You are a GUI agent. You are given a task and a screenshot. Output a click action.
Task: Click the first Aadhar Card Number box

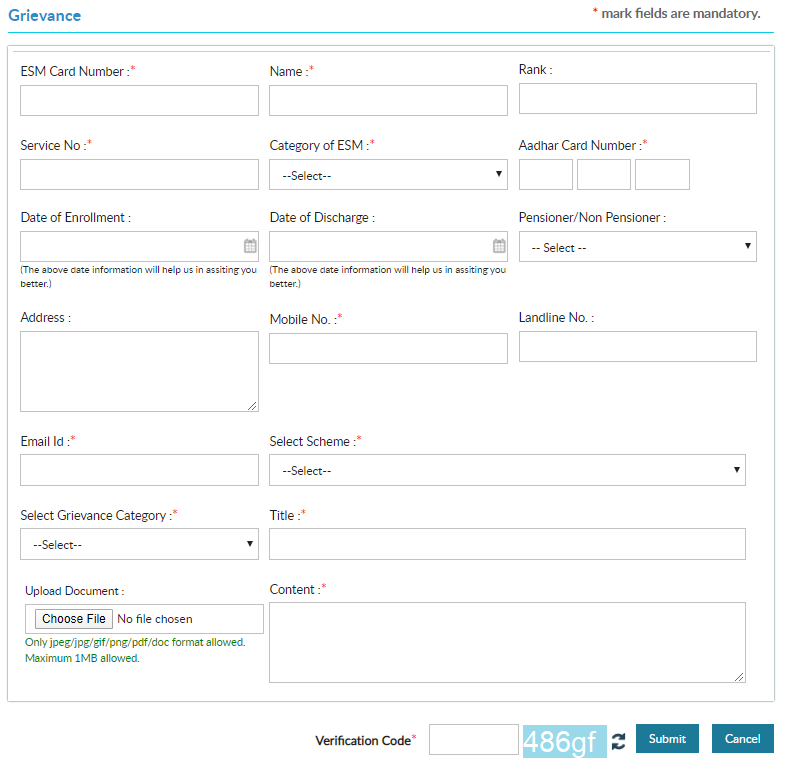(x=546, y=175)
